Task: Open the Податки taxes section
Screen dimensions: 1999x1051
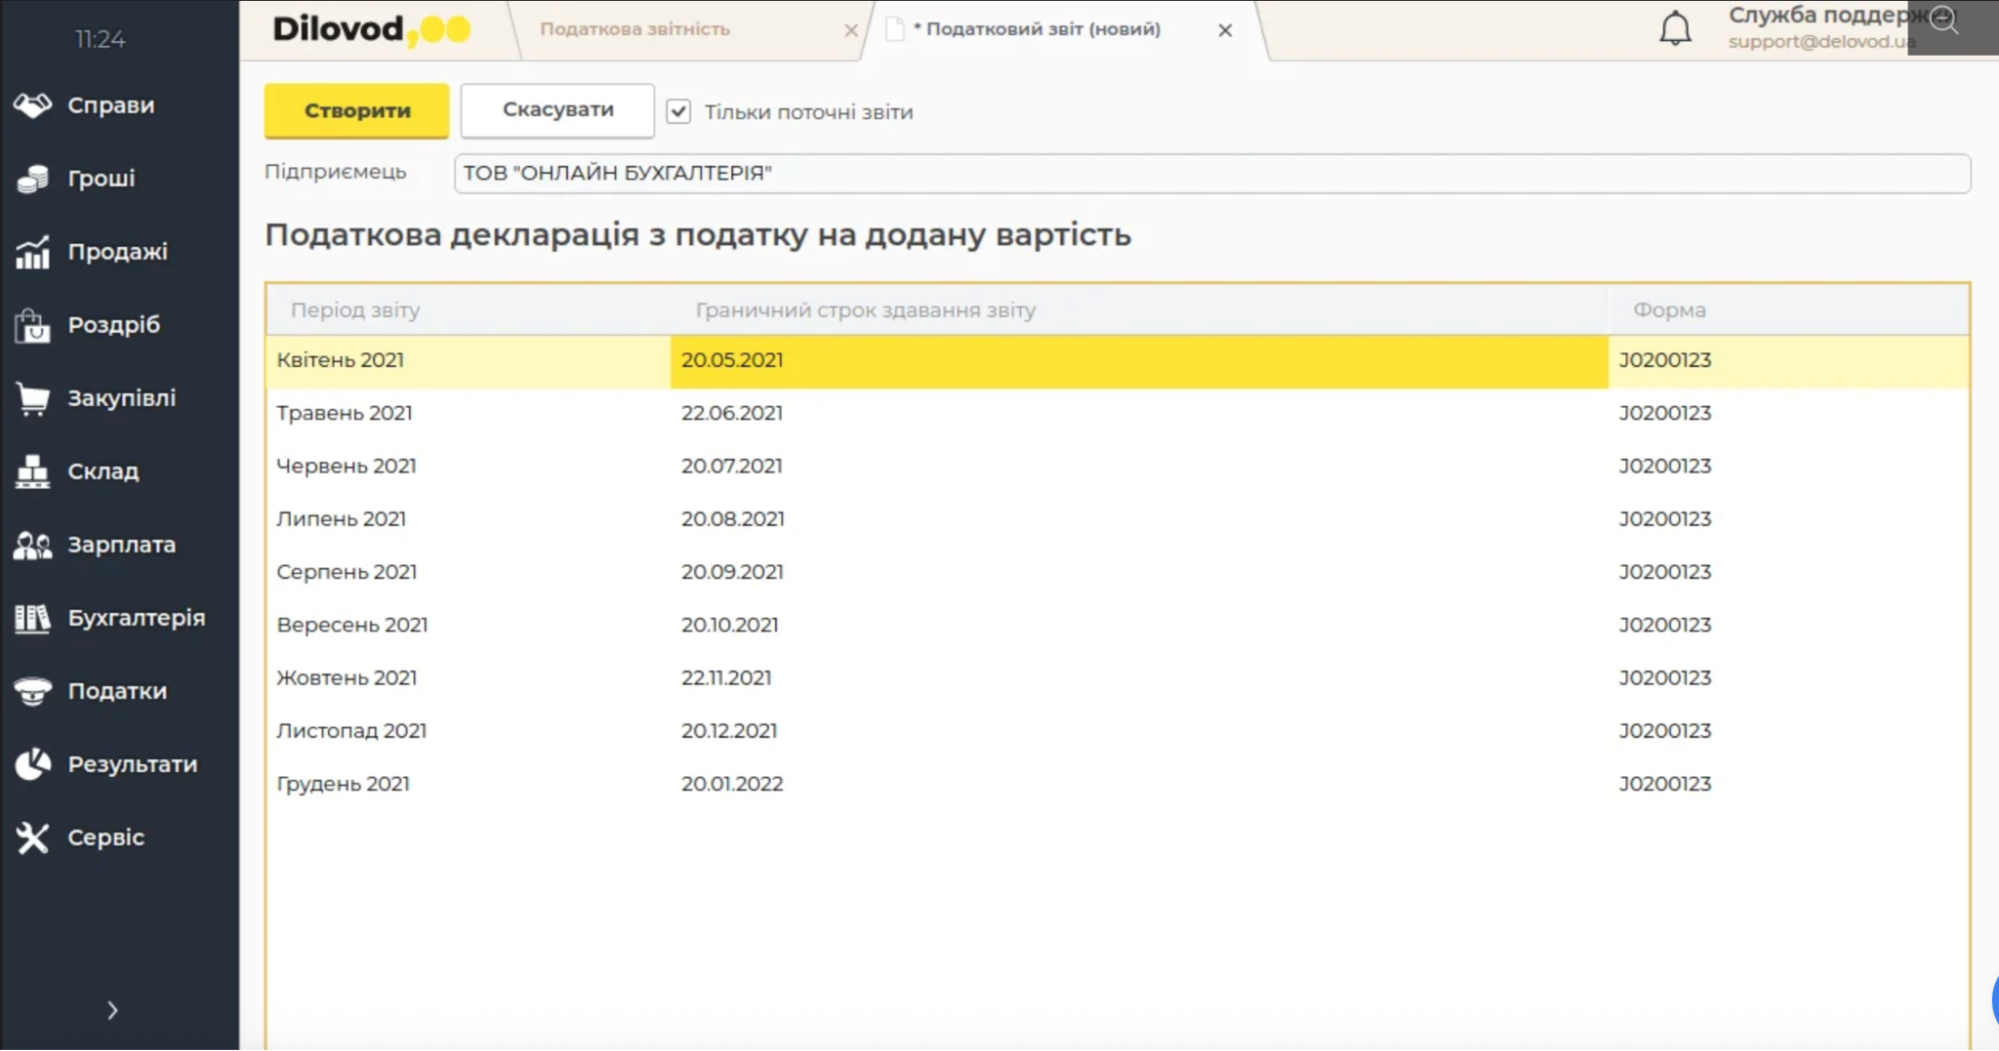Action: [x=115, y=690]
